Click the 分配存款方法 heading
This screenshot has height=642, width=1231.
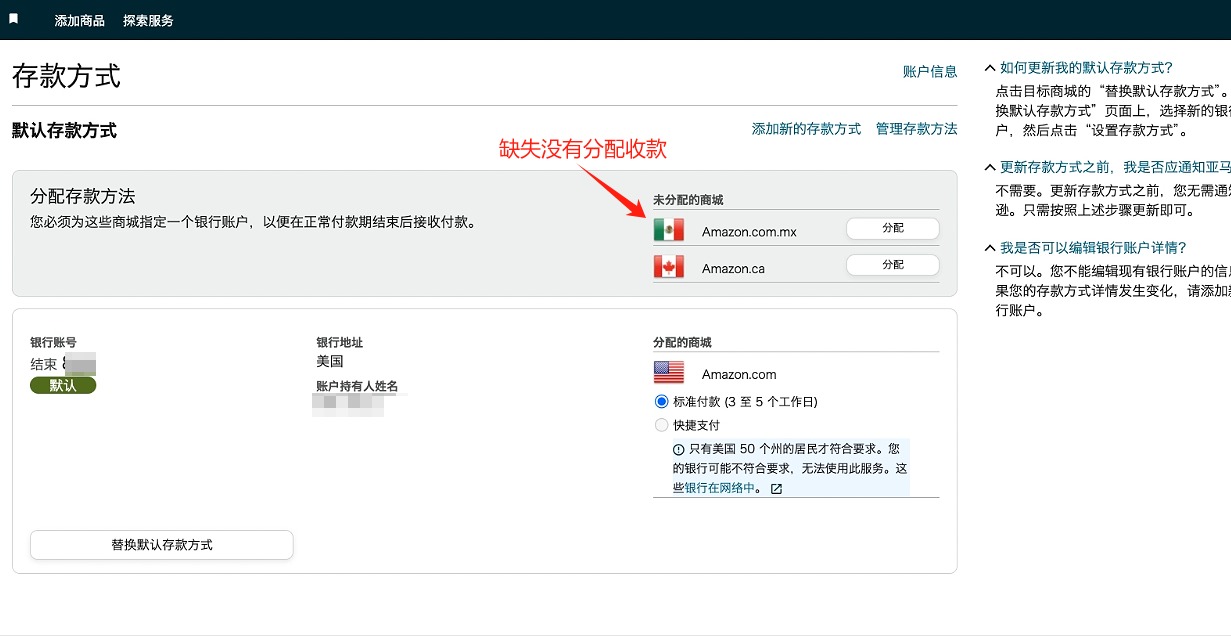coord(82,196)
